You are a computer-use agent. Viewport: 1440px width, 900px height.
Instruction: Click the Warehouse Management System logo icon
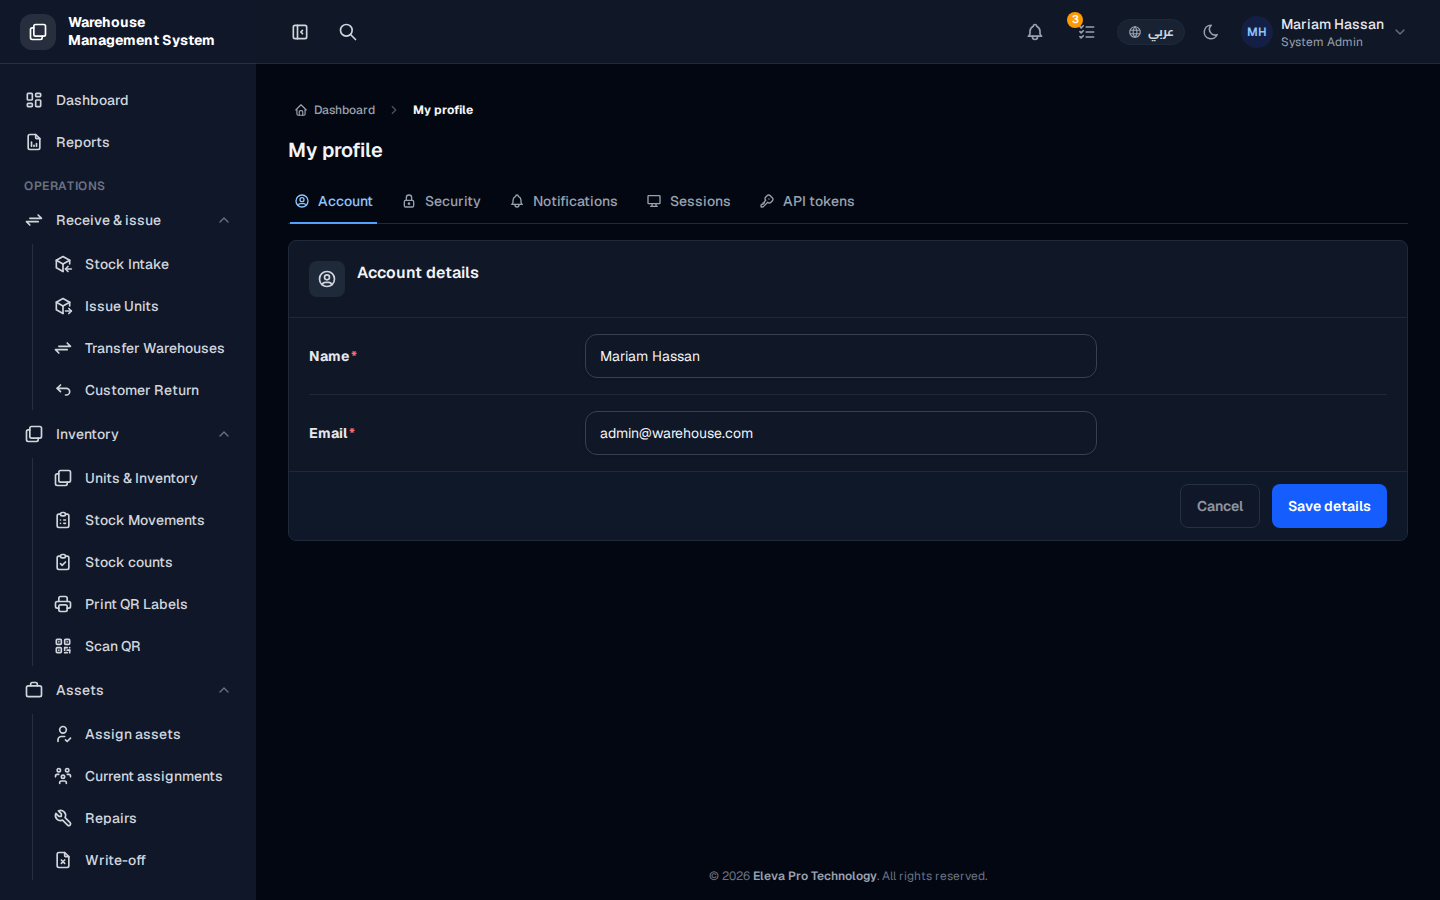coord(38,32)
